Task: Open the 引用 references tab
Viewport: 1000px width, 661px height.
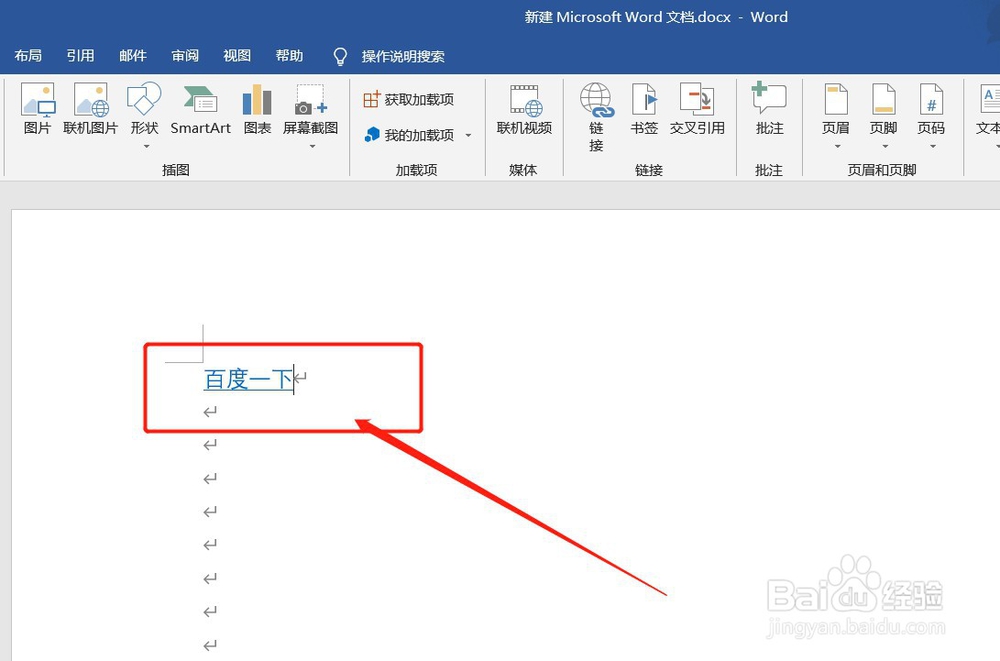Action: (80, 56)
